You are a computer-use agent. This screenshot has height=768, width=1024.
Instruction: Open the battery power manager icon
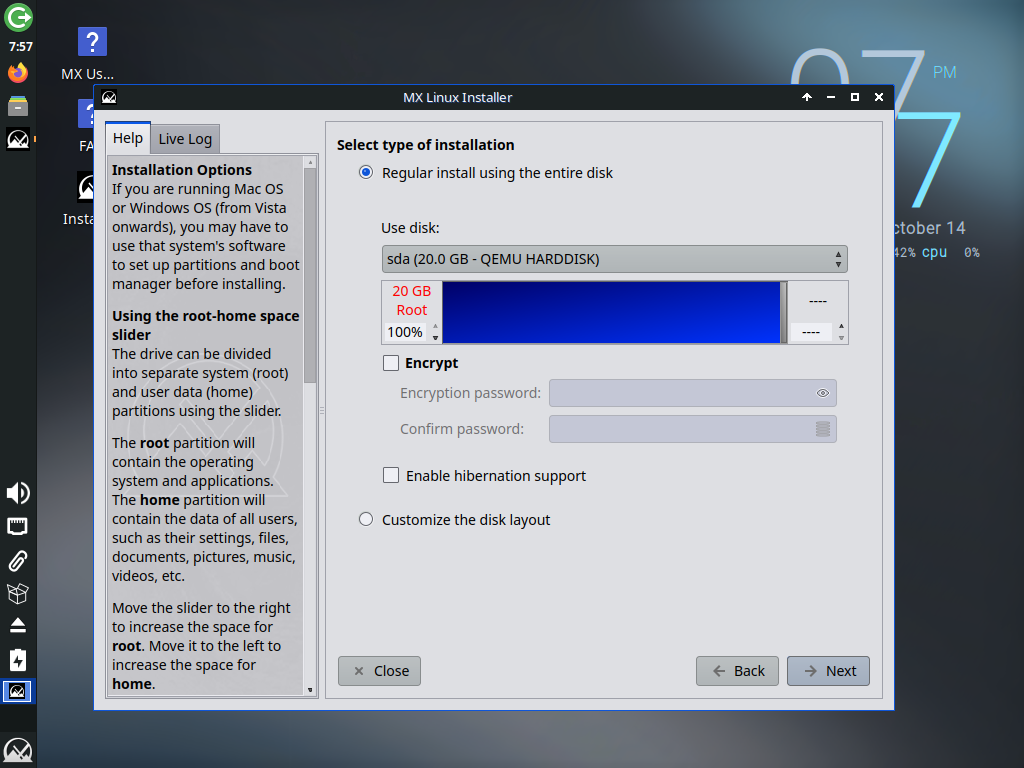(18, 660)
